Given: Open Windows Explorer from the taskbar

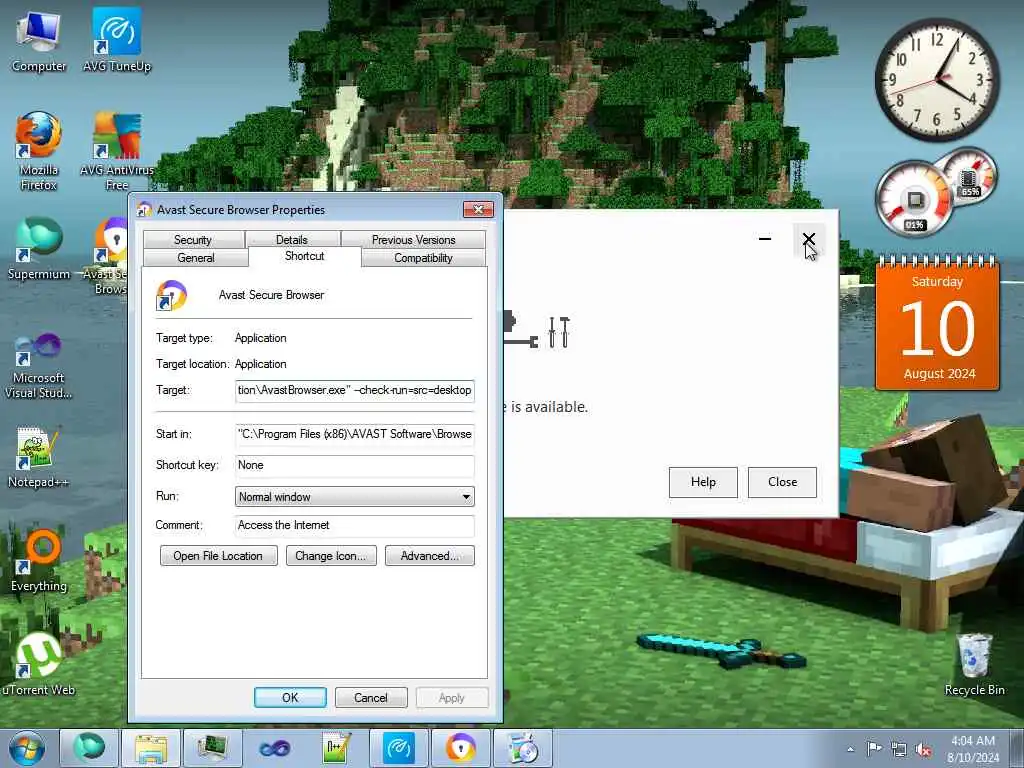Looking at the screenshot, I should coord(151,748).
